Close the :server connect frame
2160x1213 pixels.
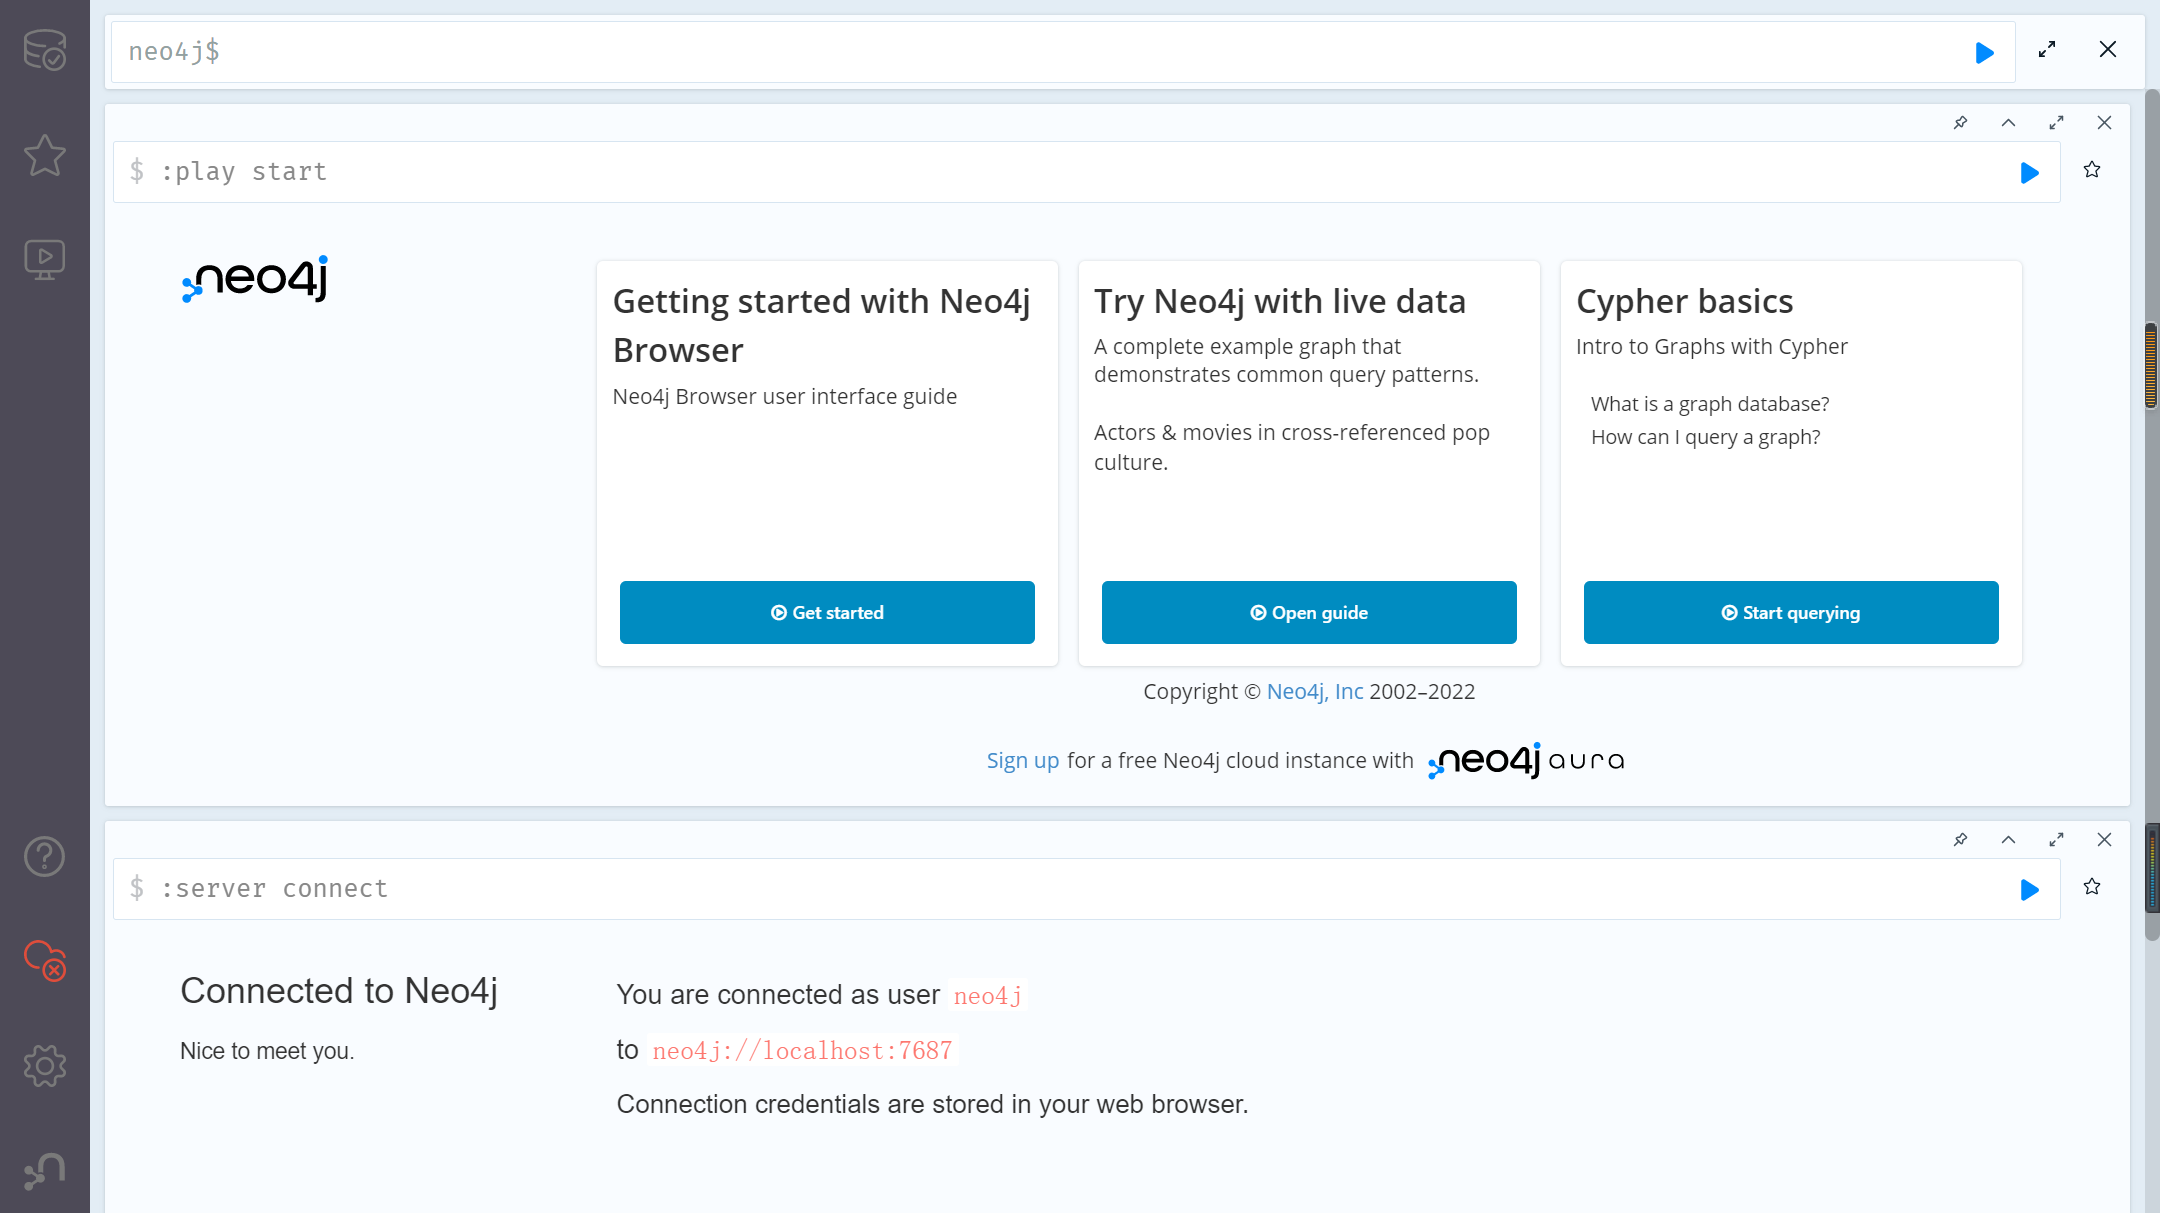[x=2104, y=840]
